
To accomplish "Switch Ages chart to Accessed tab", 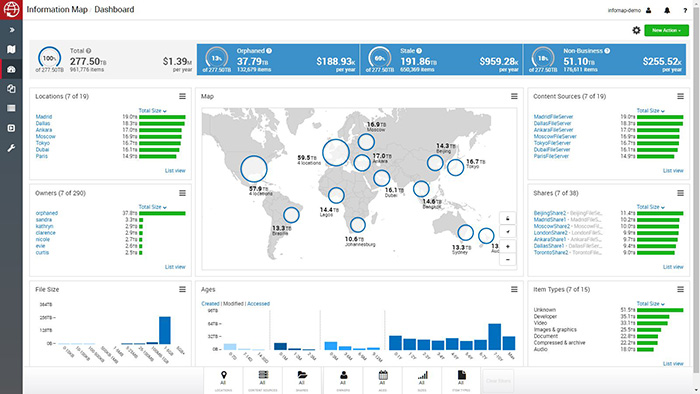I will click(258, 304).
